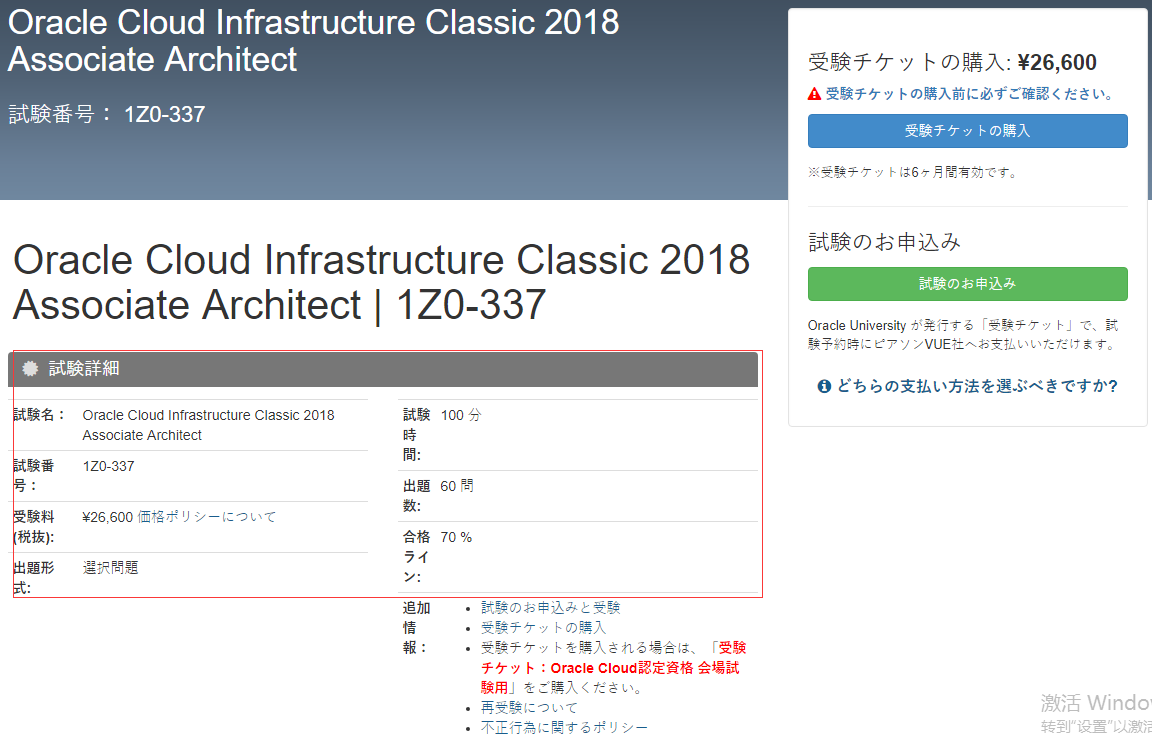Click the 受験チケットの購入: ¥26,600 heading
Viewport: 1152px width, 751px height.
[x=952, y=62]
